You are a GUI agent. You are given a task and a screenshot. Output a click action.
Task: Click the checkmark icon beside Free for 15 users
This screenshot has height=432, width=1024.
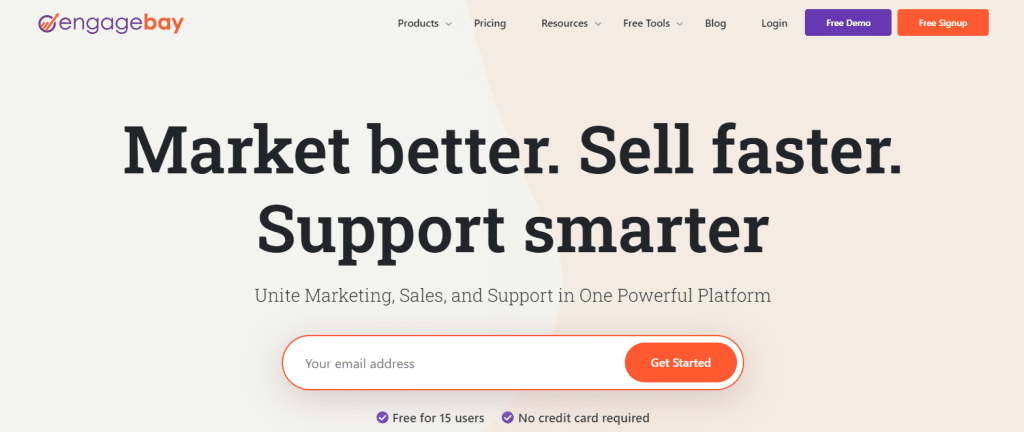382,417
